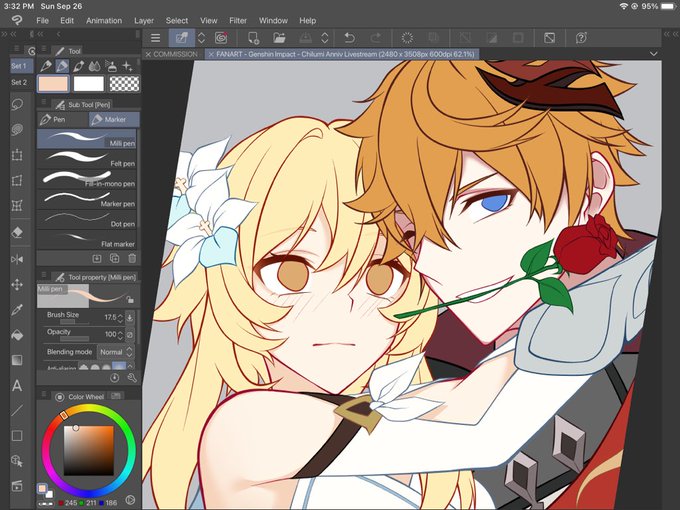Pick the Eraser tool
680x510 pixels.
click(17, 232)
